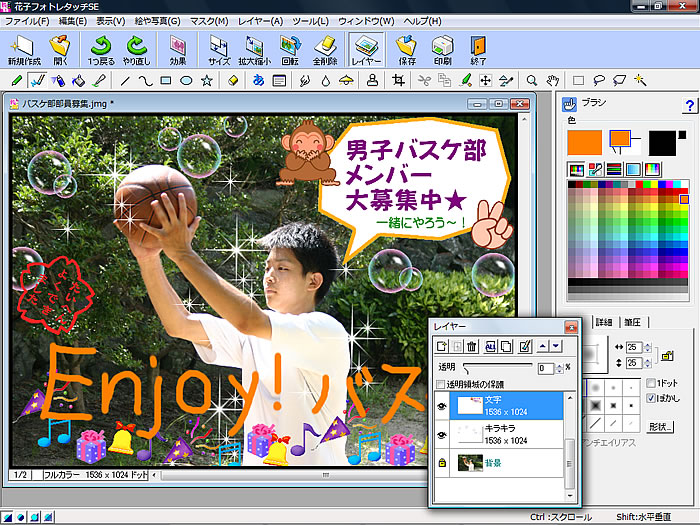Select the rectangle shape tool

click(x=166, y=81)
